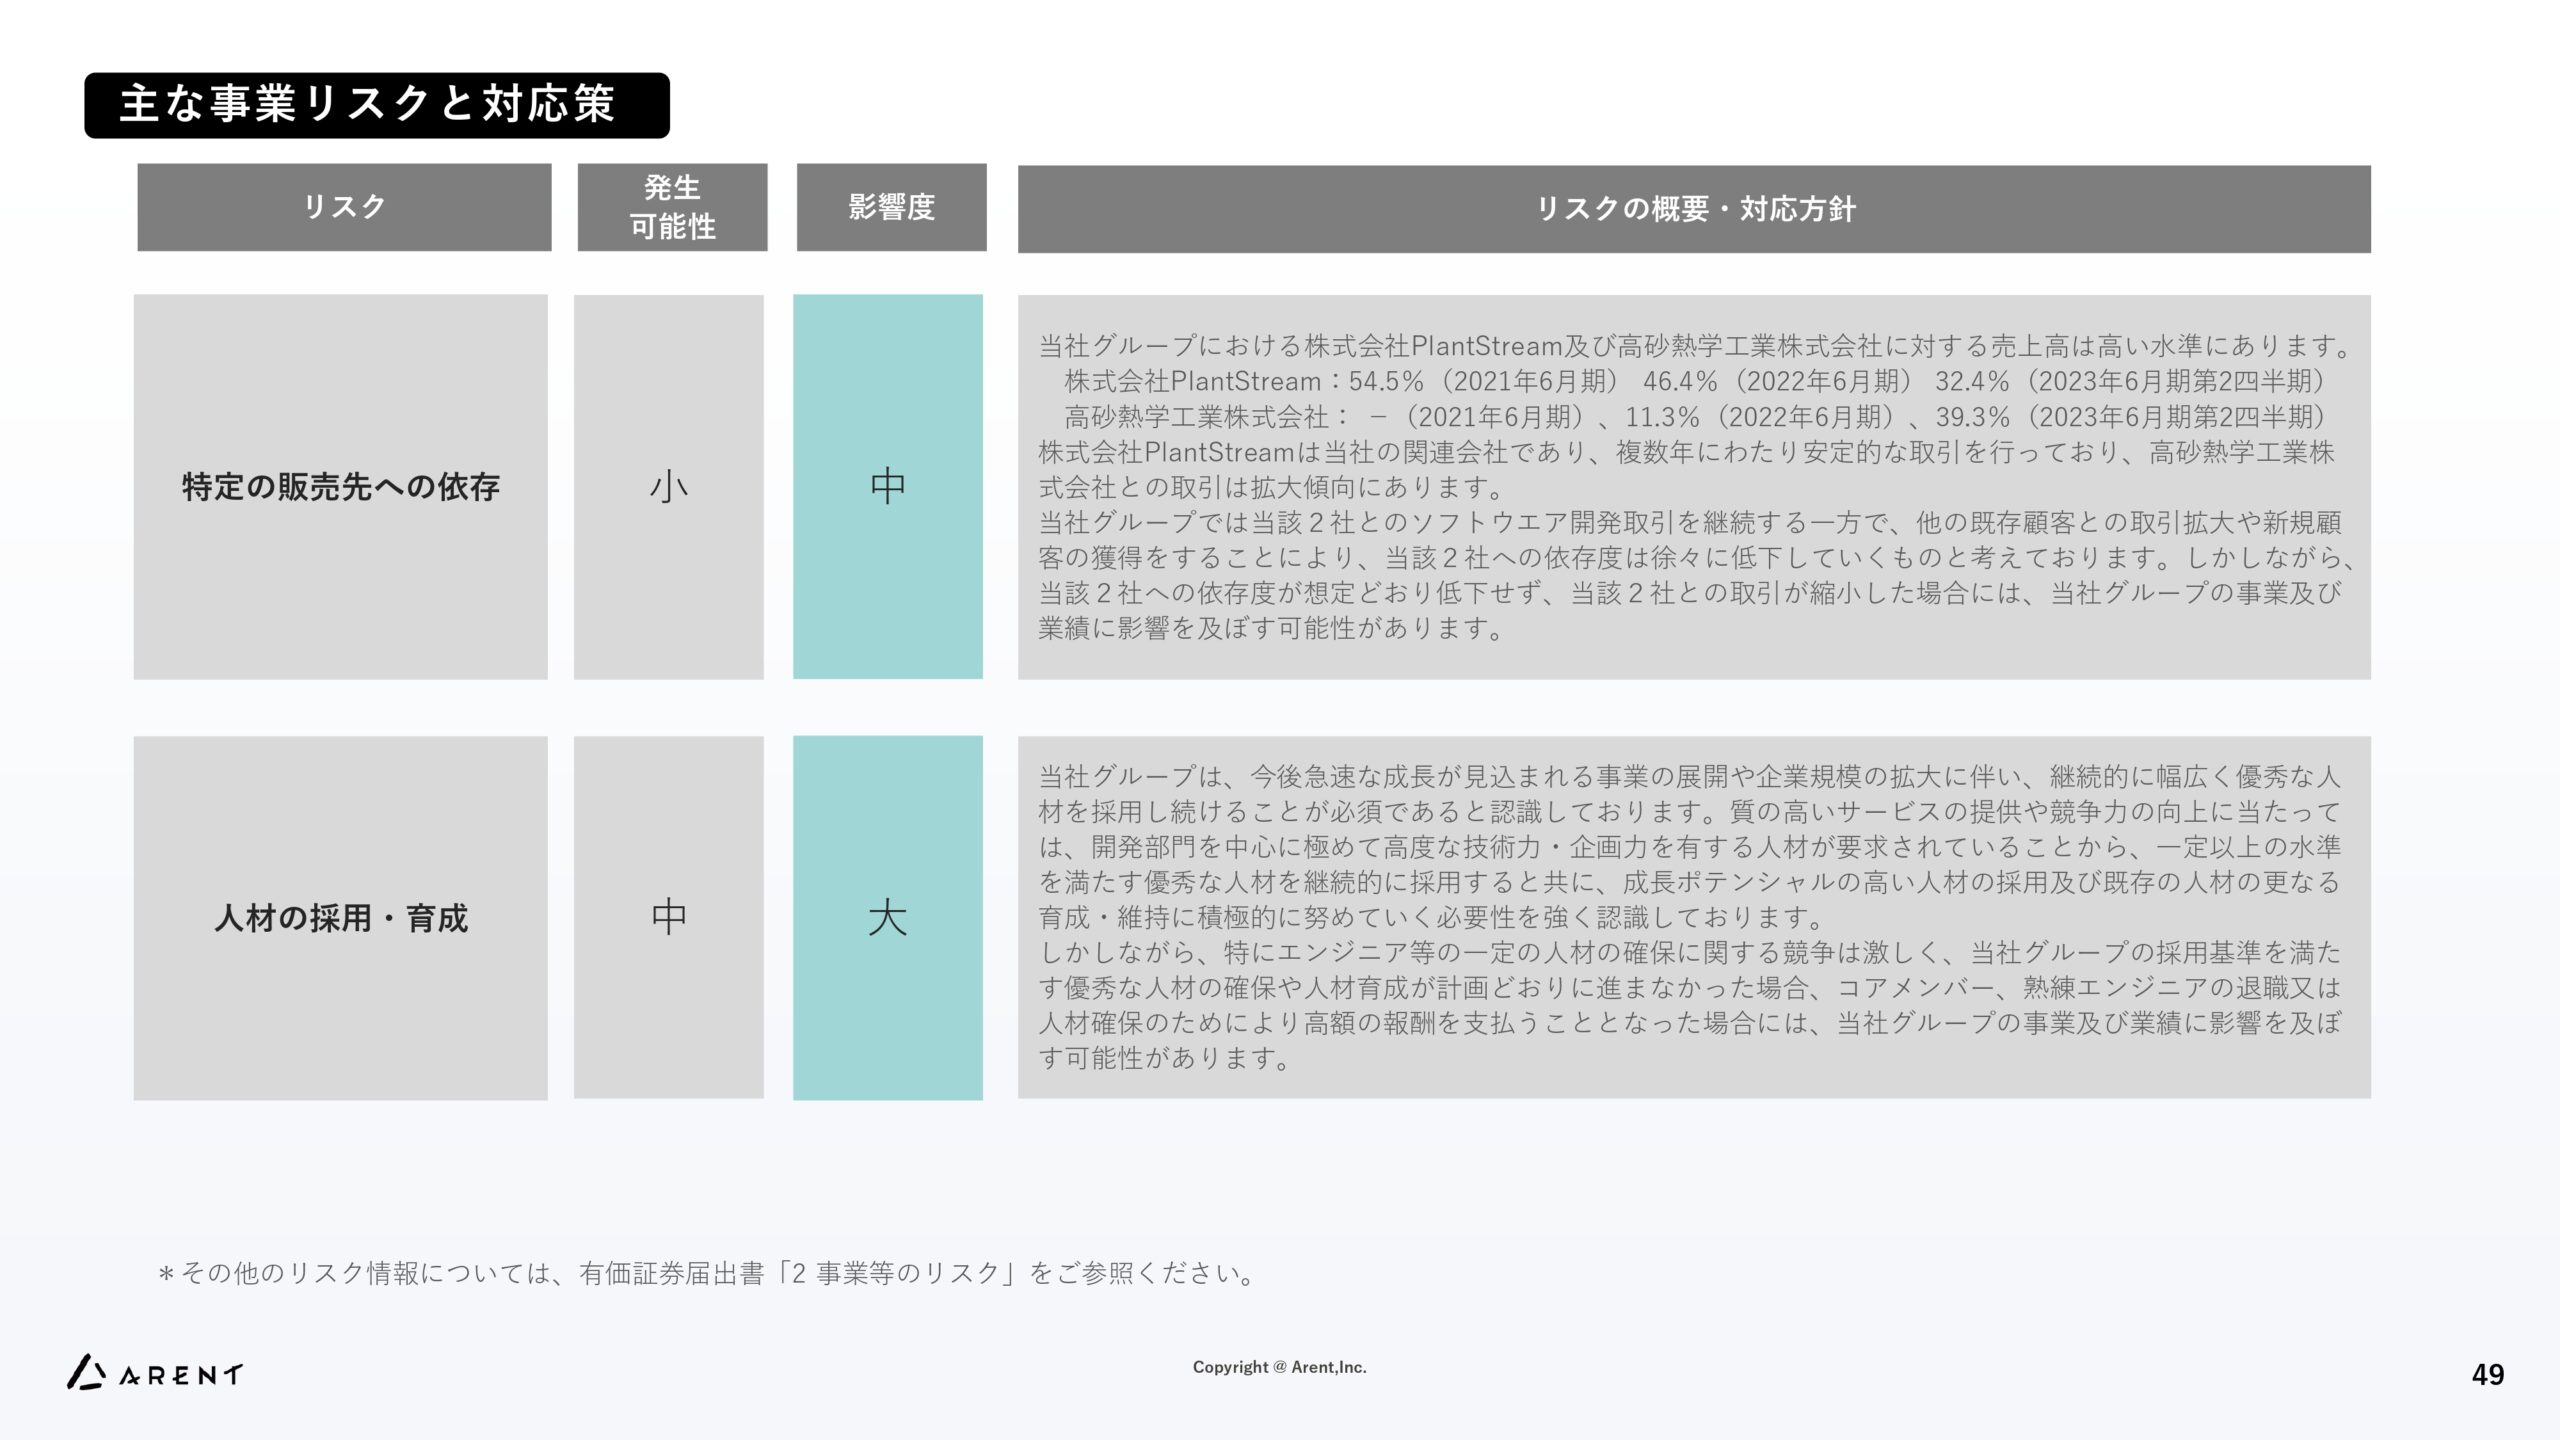Click the teal 中 impact cell

click(887, 487)
